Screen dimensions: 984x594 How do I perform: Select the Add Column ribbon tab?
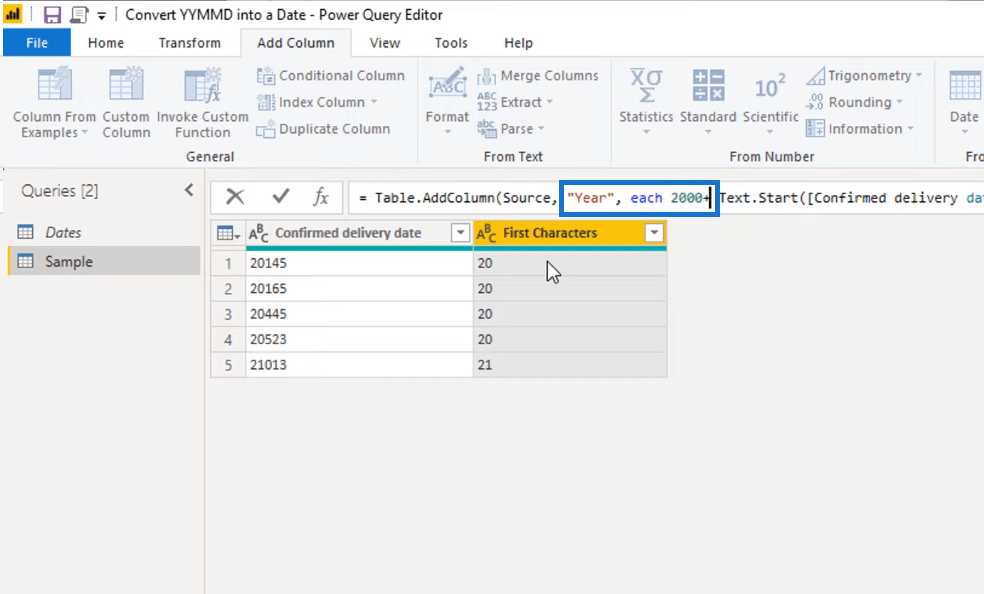(x=296, y=43)
